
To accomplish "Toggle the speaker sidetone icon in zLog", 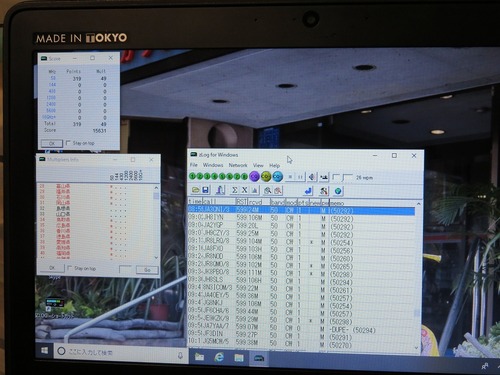I will click(312, 177).
